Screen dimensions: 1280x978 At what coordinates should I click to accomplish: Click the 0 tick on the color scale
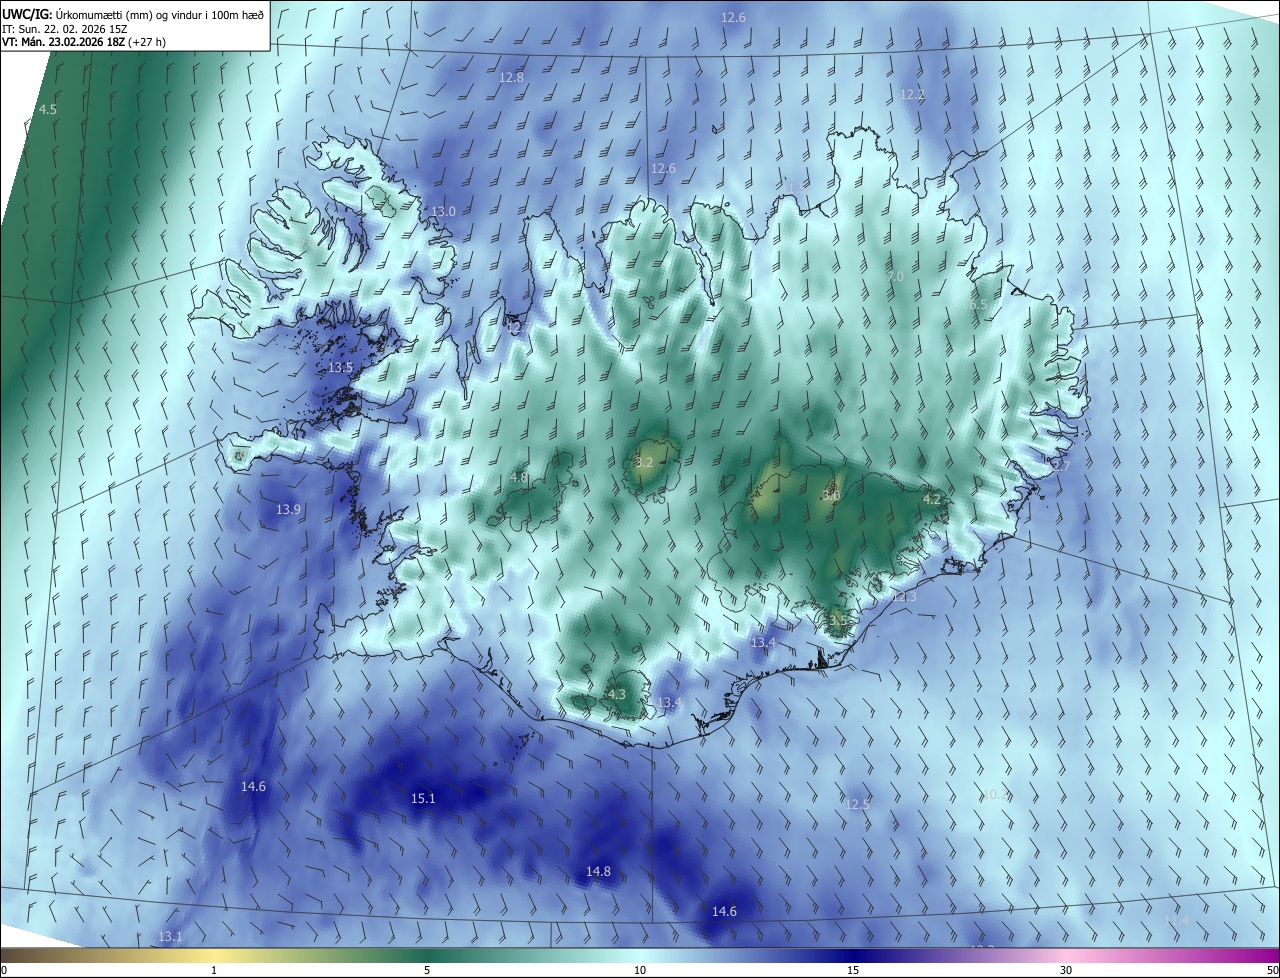tap(3, 970)
